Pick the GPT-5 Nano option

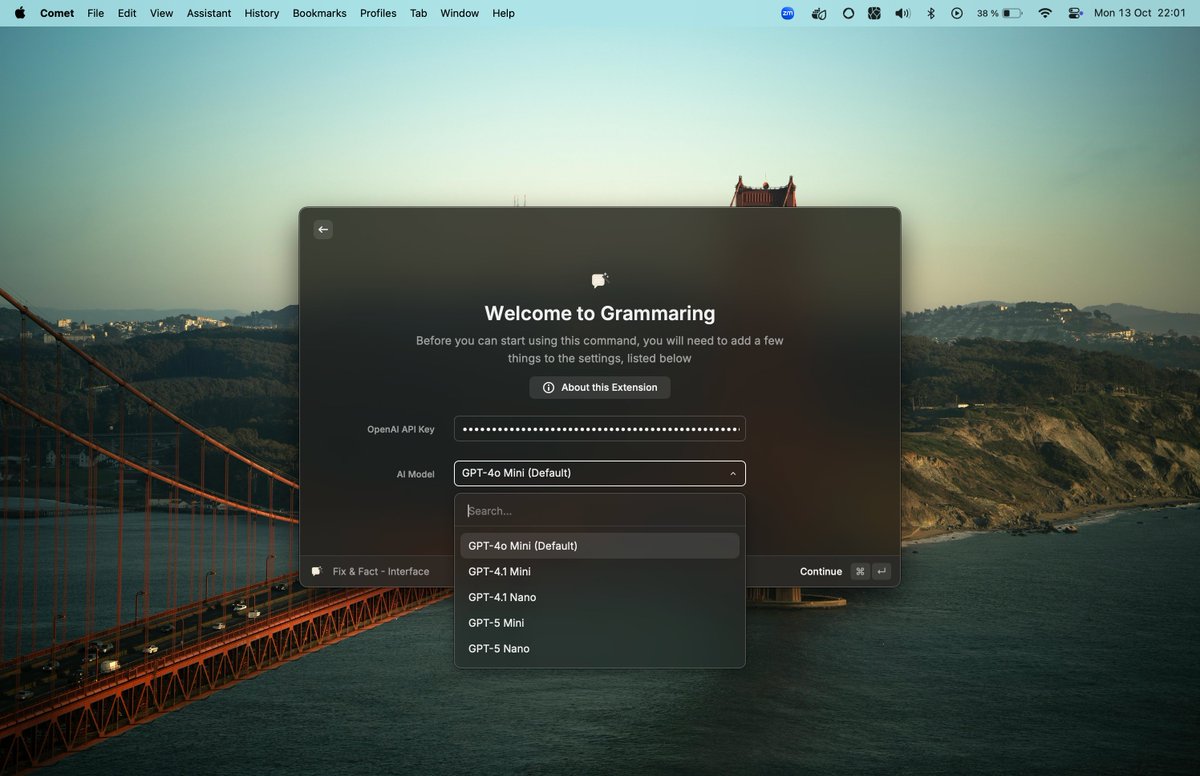tap(600, 649)
